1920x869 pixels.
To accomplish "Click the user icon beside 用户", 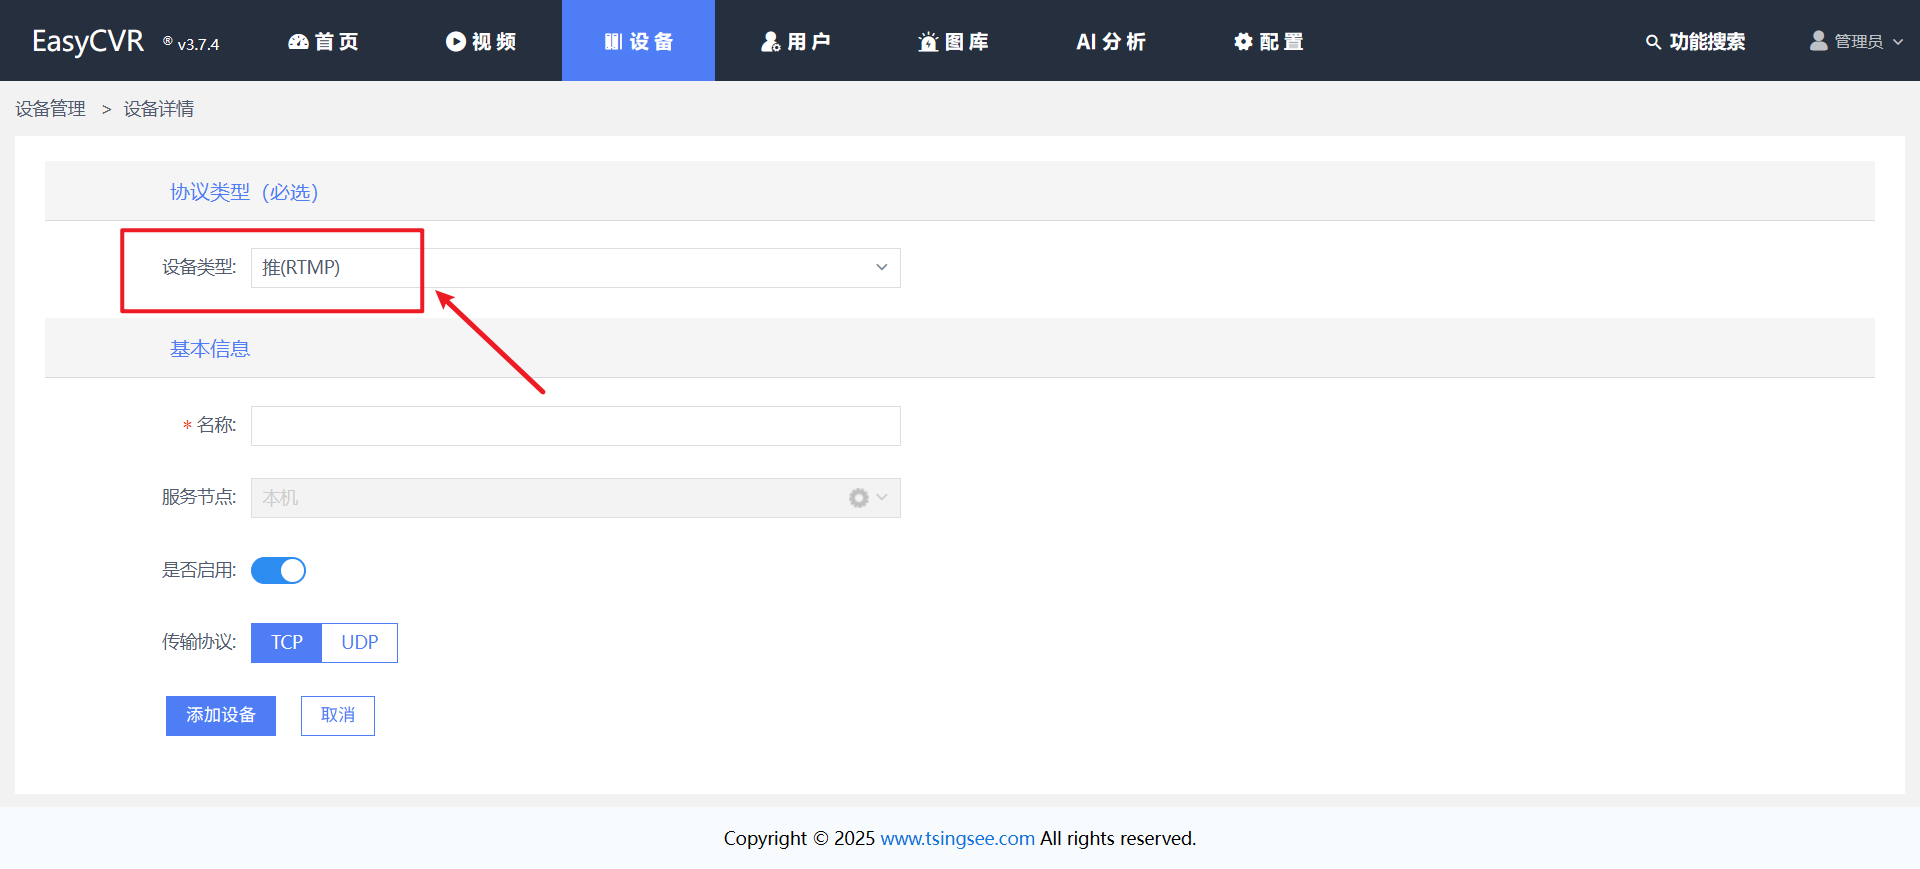I will tap(770, 42).
